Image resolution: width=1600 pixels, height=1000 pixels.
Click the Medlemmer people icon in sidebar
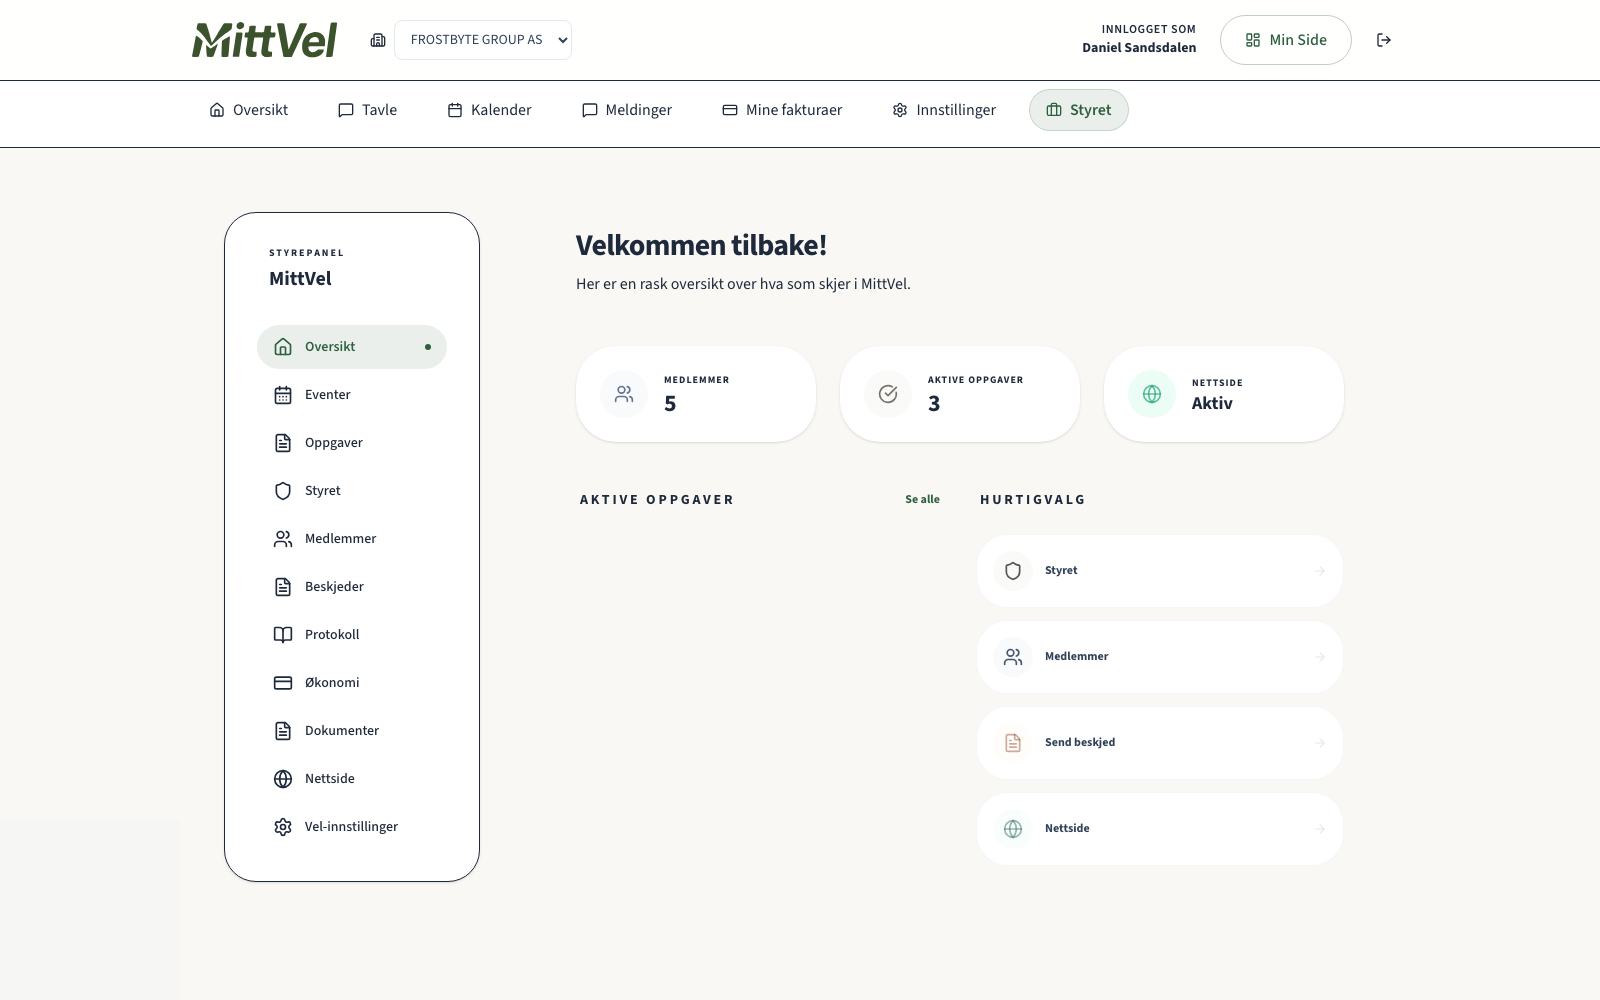point(283,539)
